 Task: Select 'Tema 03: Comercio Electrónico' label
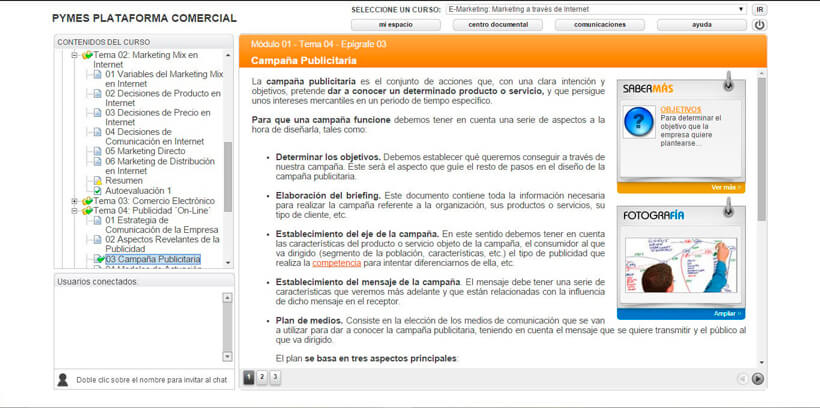pos(154,201)
